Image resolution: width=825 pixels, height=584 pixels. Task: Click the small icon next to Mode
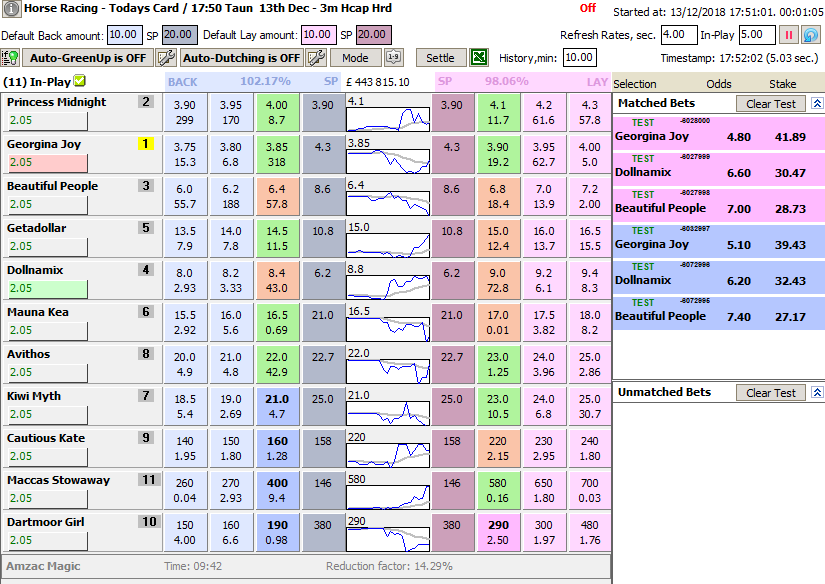point(394,58)
